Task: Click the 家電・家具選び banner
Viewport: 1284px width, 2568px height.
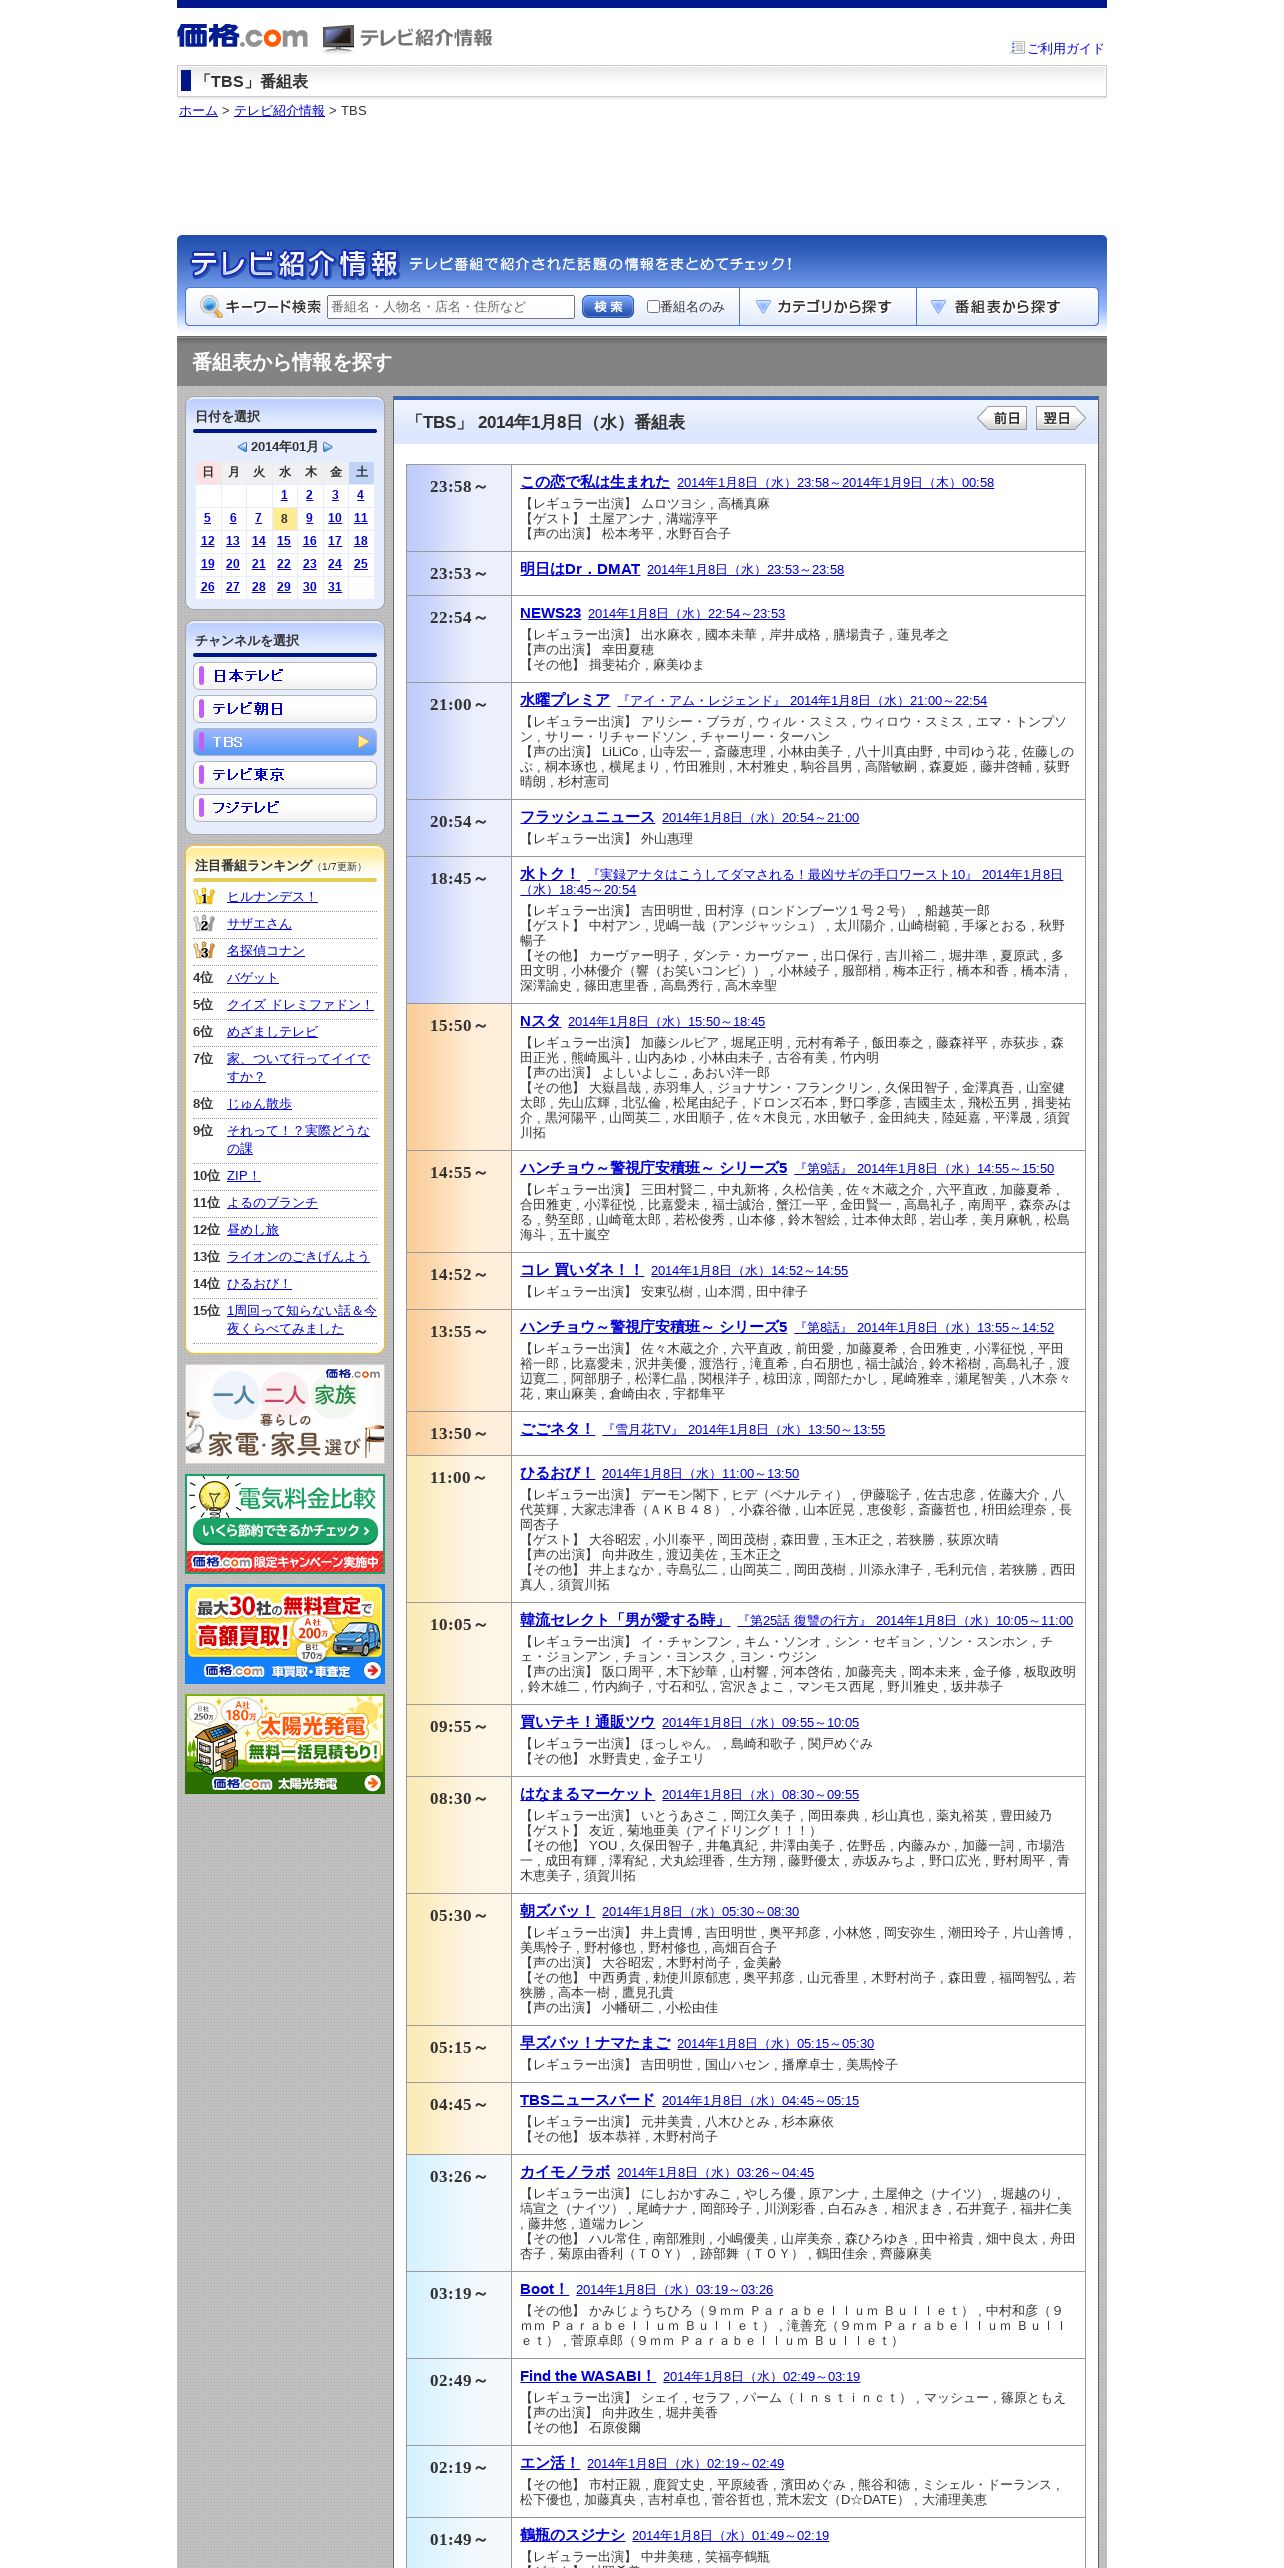Action: [285, 1414]
